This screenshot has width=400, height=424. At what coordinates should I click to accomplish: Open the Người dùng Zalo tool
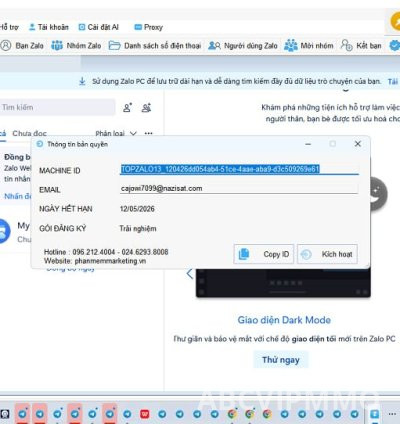coord(243,45)
